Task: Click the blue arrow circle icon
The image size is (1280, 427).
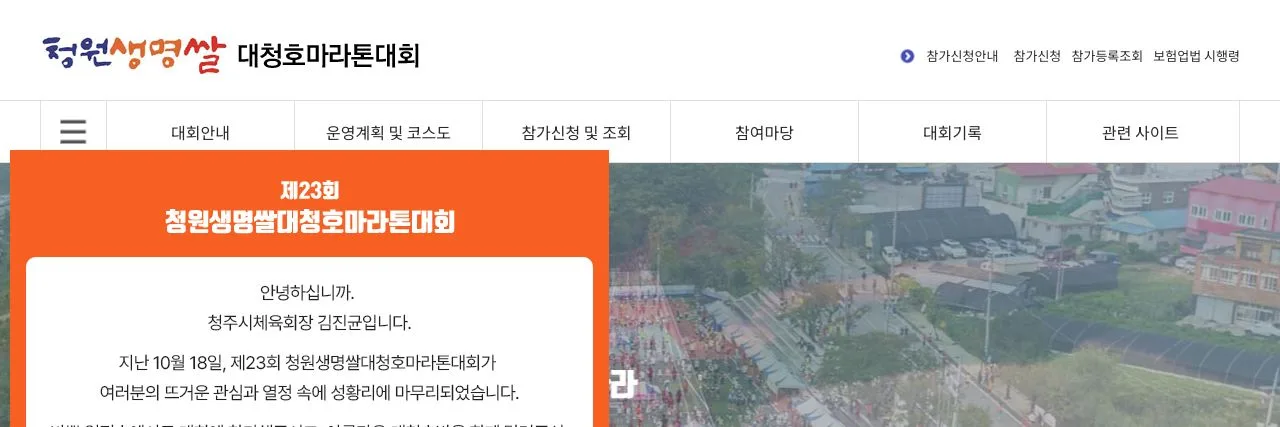Action: click(x=907, y=56)
